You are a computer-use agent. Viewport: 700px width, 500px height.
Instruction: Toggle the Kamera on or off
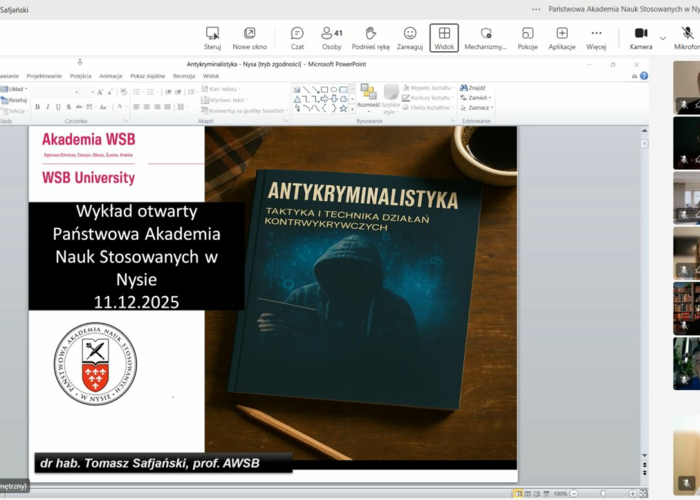click(x=641, y=38)
